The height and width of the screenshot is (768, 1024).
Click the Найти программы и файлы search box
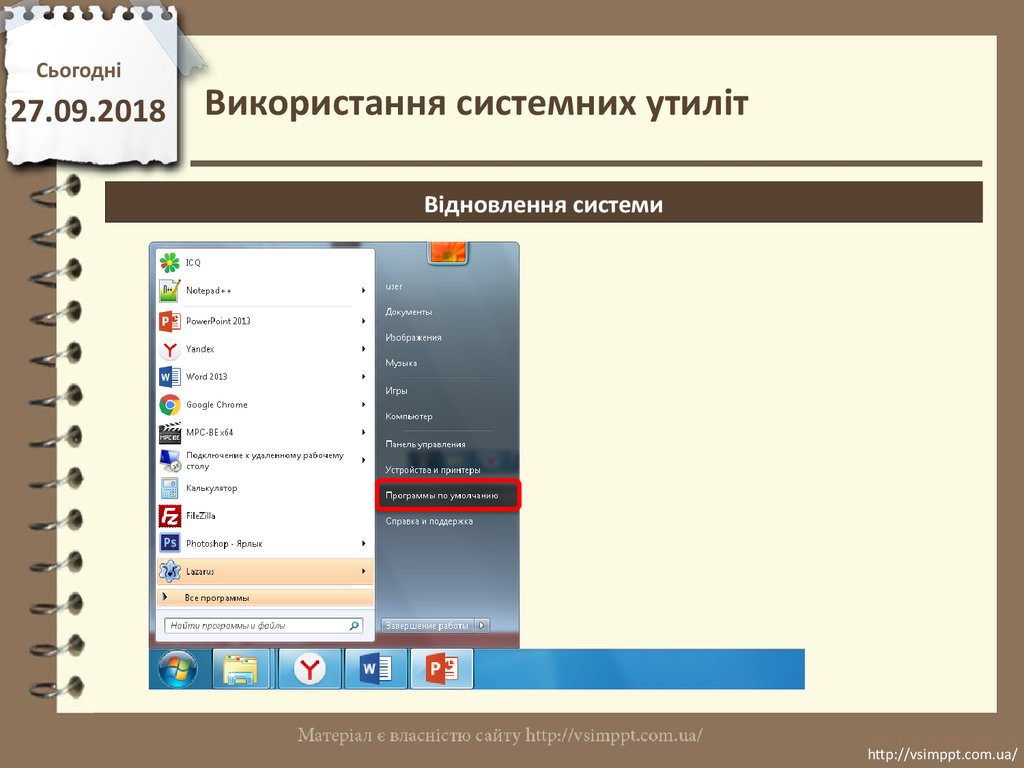tap(256, 626)
